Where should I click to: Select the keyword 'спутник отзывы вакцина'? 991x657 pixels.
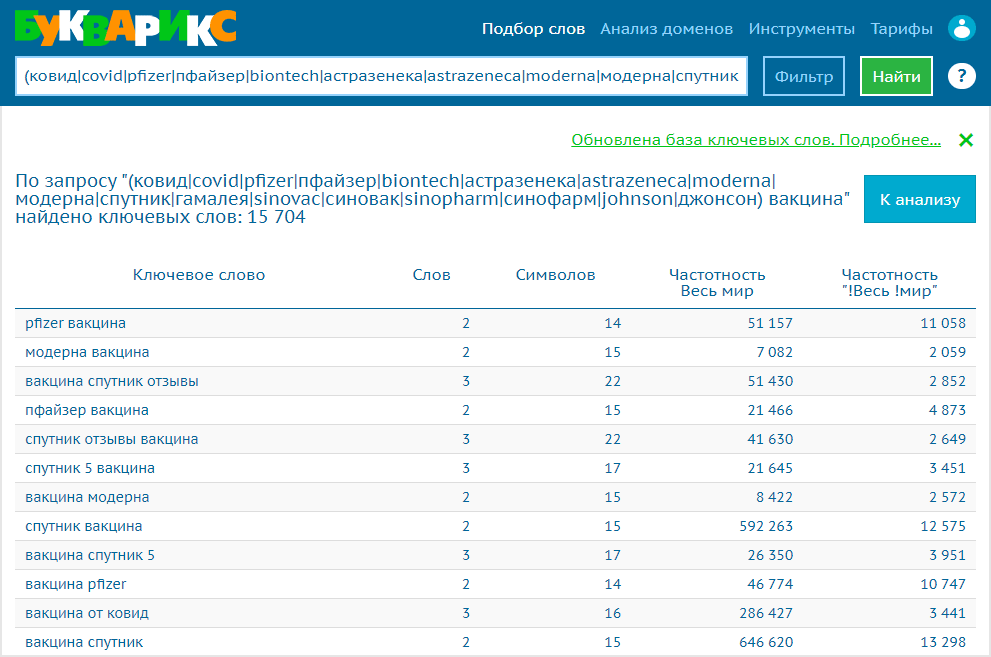pyautogui.click(x=111, y=439)
